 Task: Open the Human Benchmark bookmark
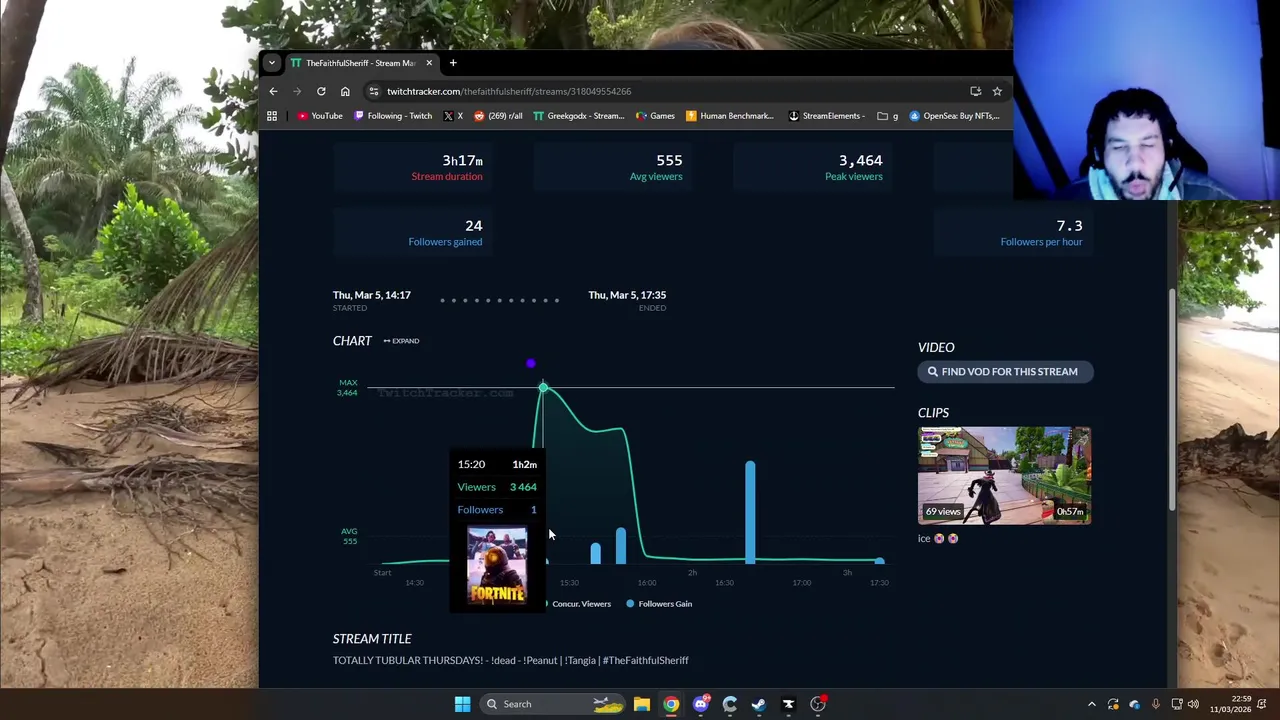(x=730, y=116)
